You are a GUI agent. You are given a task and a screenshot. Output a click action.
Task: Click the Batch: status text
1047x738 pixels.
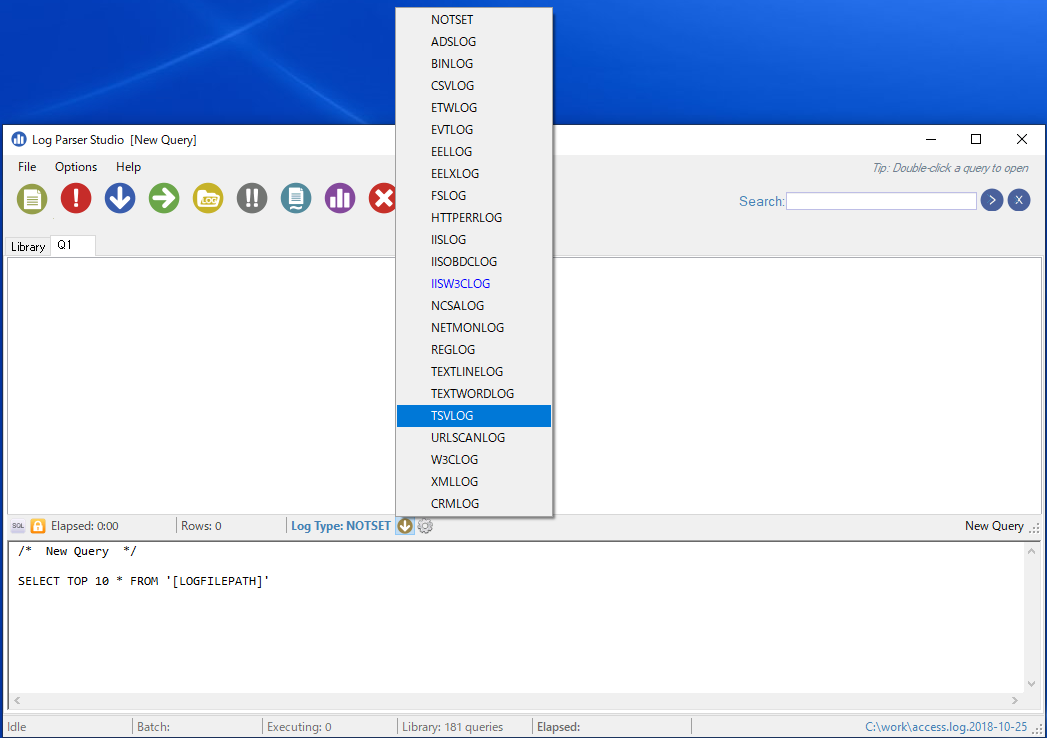[x=154, y=727]
